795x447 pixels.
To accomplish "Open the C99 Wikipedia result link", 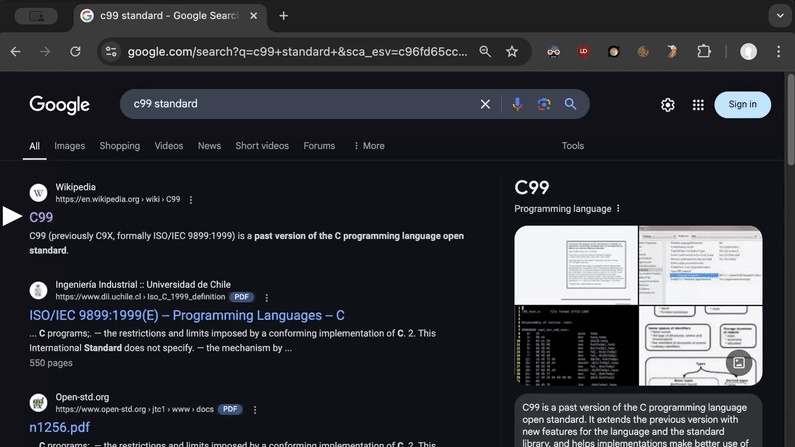I will [41, 217].
